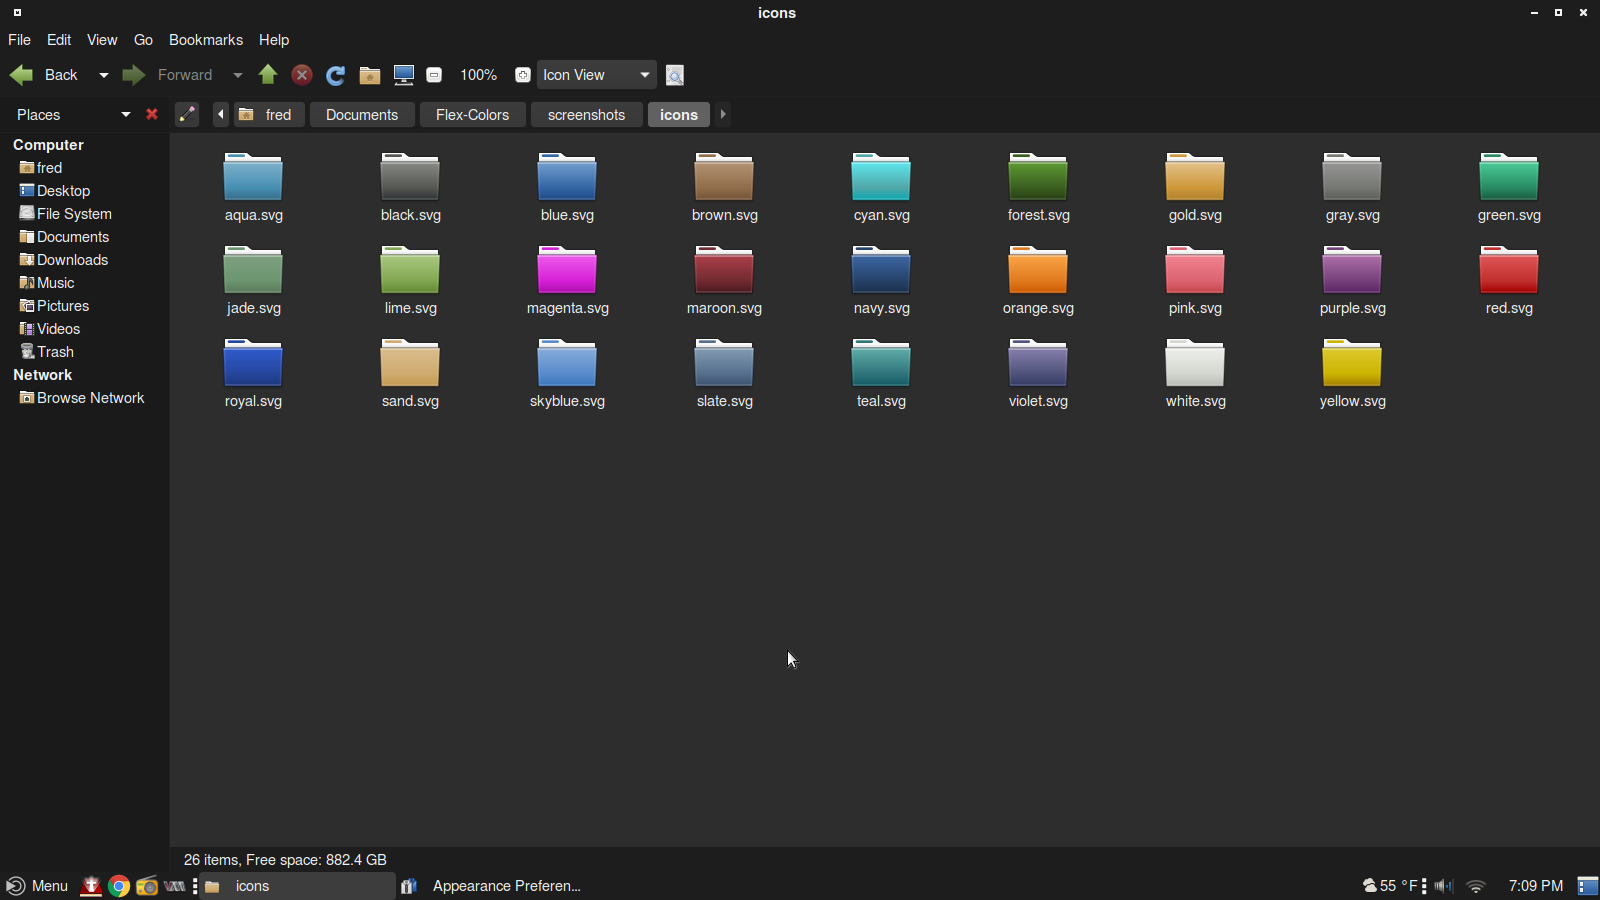1600x900 pixels.
Task: Open the Home folder toolbar icon
Action: 370,75
